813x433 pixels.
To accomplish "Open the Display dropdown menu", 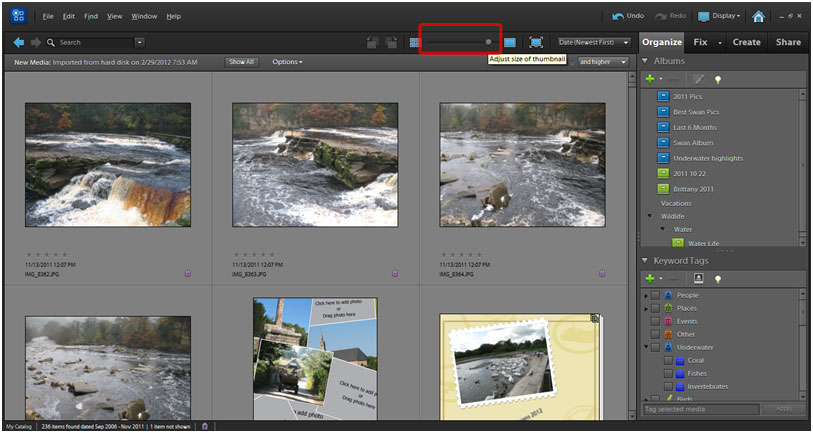I will coord(720,17).
